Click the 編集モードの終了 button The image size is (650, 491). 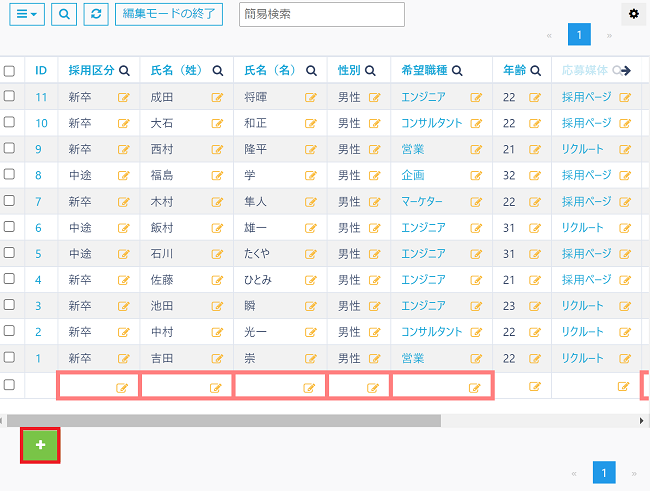[169, 14]
